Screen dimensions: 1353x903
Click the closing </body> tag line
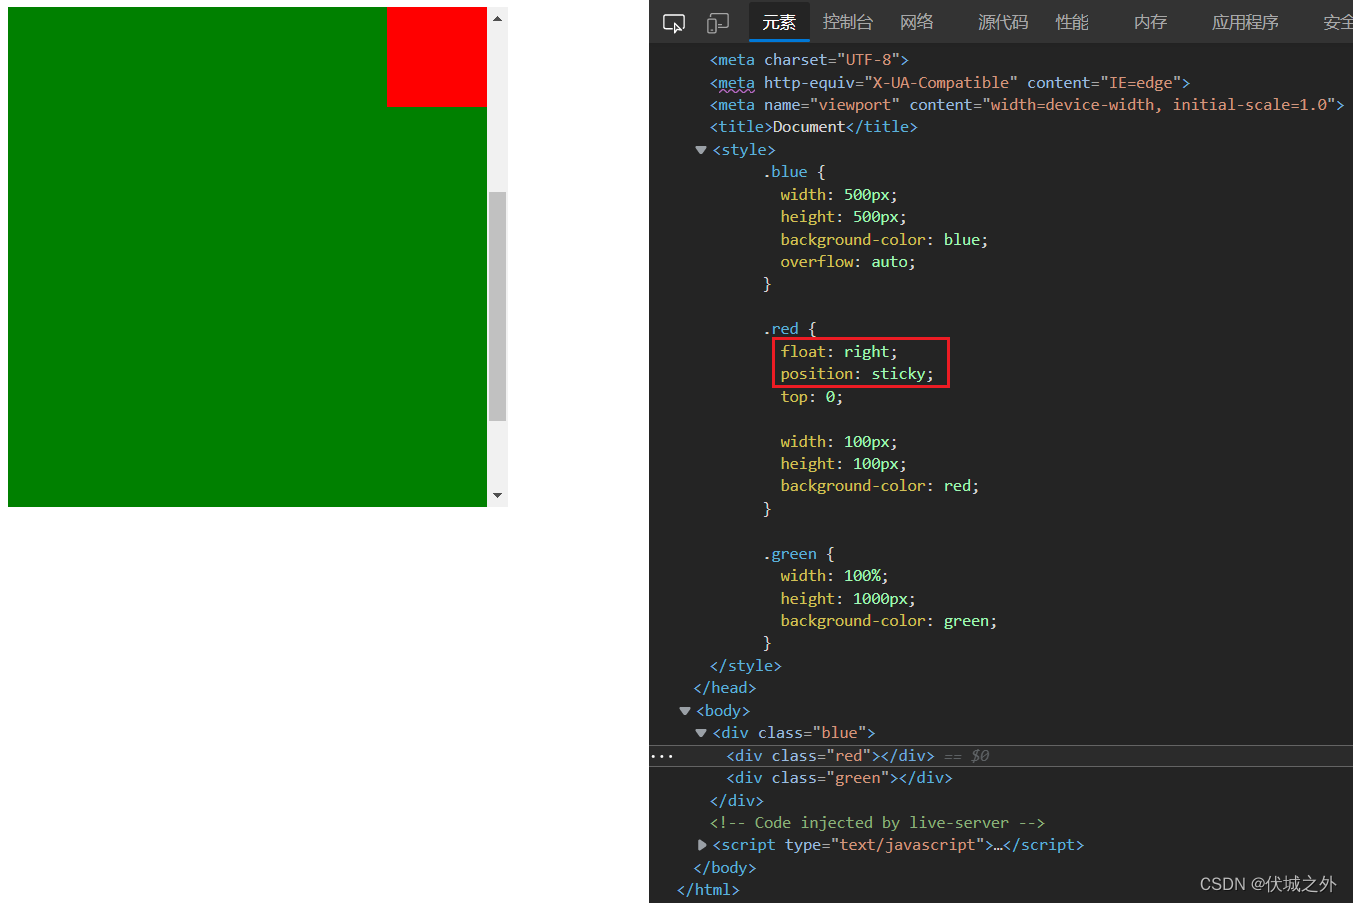pos(725,868)
